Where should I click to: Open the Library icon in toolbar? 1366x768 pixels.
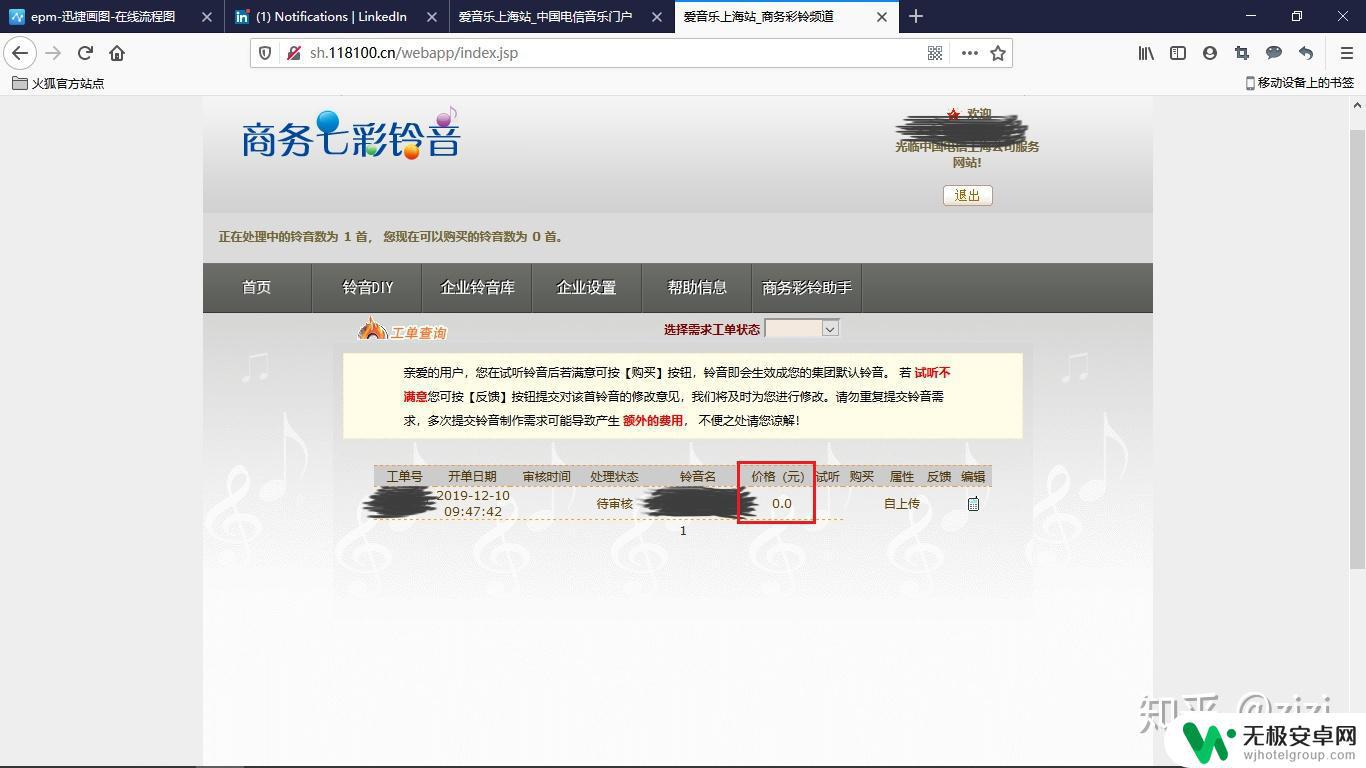[x=1146, y=53]
